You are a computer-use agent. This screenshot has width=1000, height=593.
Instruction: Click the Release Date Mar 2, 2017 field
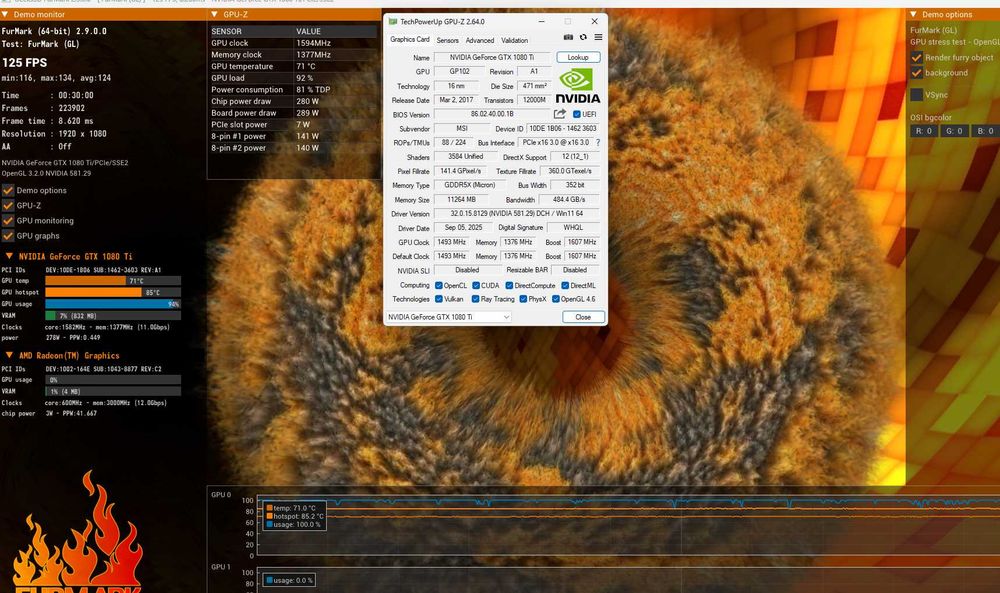point(456,100)
